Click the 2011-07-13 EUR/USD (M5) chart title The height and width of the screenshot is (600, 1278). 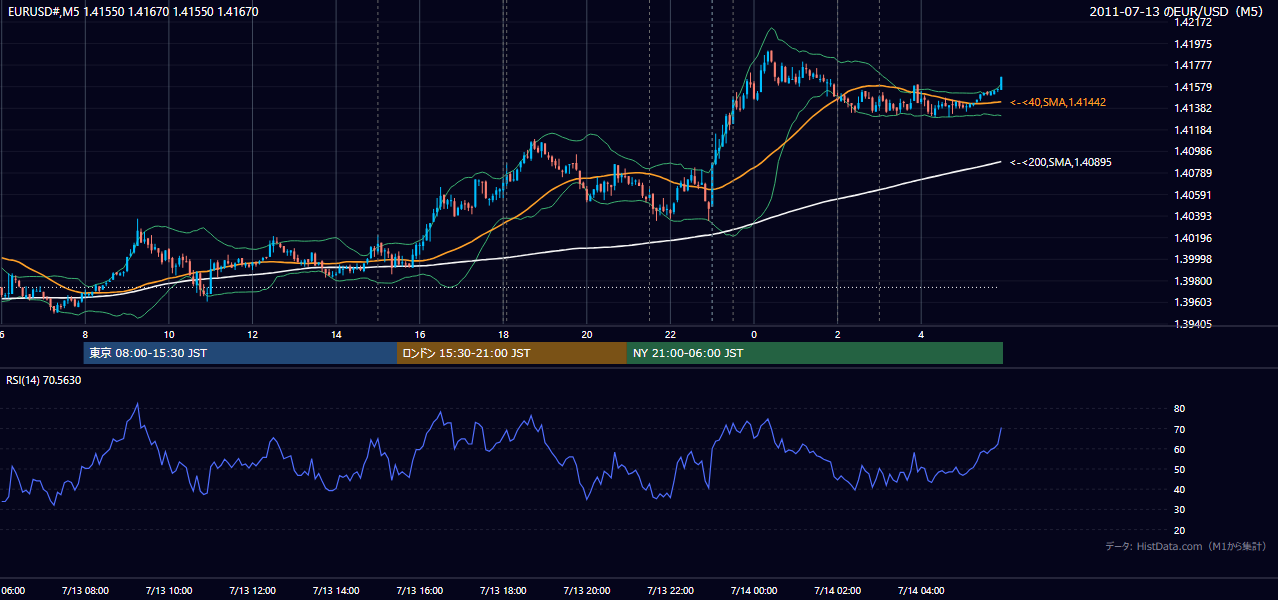[x=1177, y=11]
